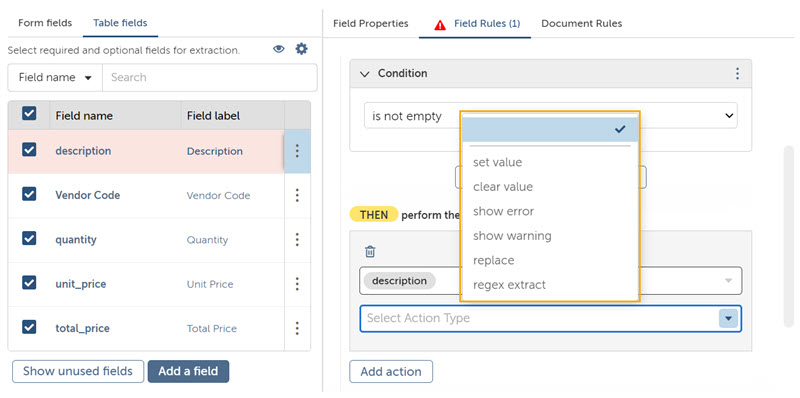Image resolution: width=800 pixels, height=398 pixels.
Task: Switch to the Form fields tab
Action: [x=45, y=23]
